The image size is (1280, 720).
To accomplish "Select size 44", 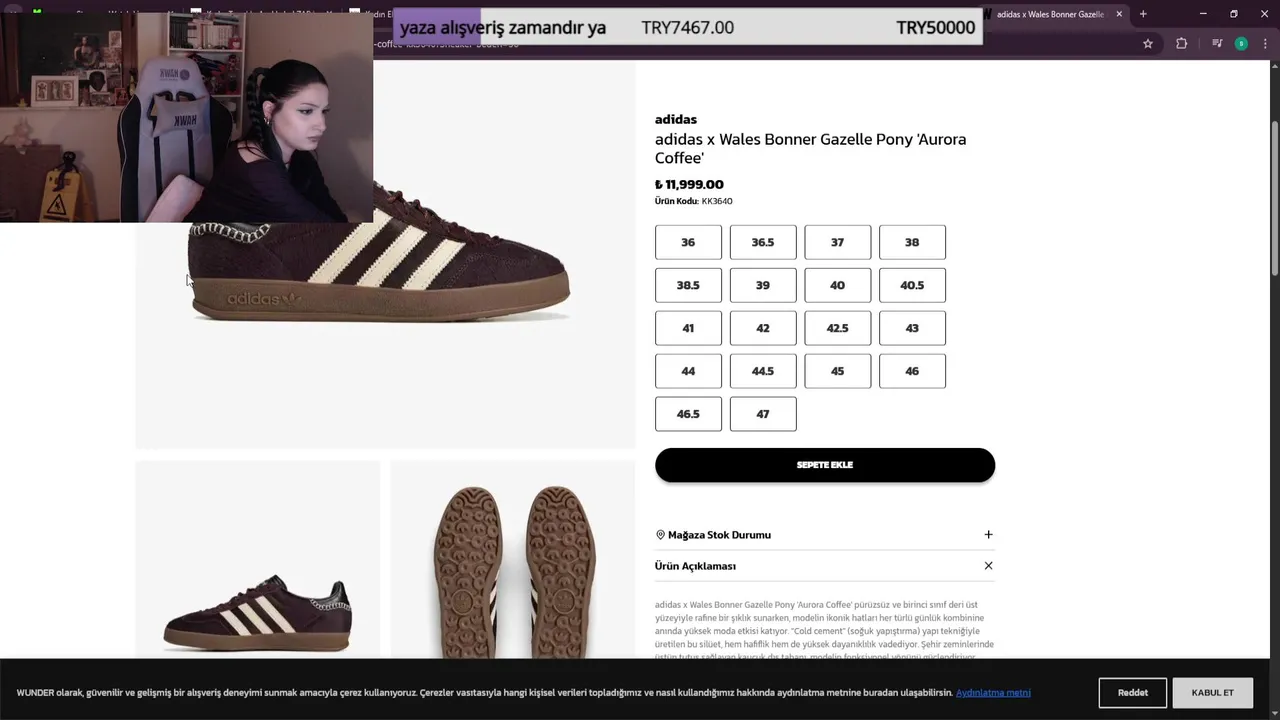I will click(x=688, y=371).
